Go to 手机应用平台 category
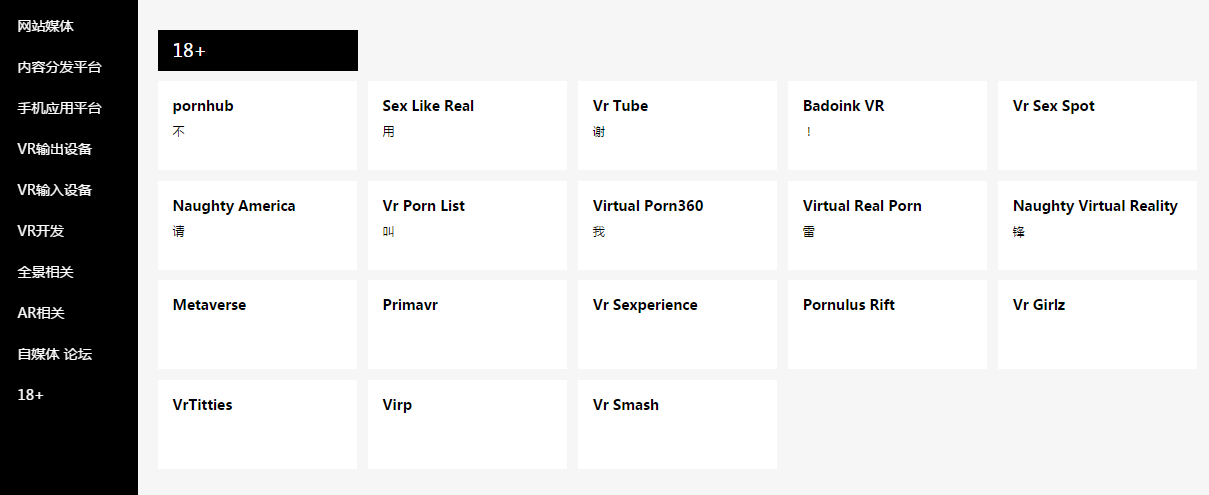Screen dimensions: 1209x495 59,108
